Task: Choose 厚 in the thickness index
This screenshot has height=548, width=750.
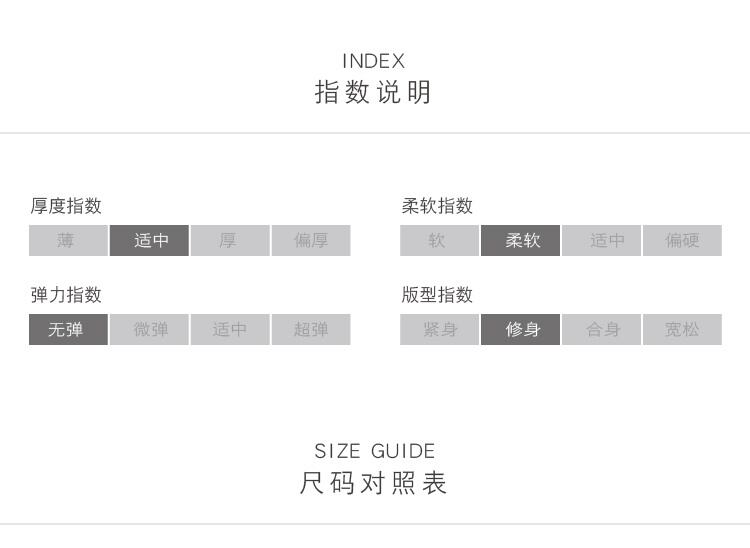Action: pyautogui.click(x=230, y=240)
